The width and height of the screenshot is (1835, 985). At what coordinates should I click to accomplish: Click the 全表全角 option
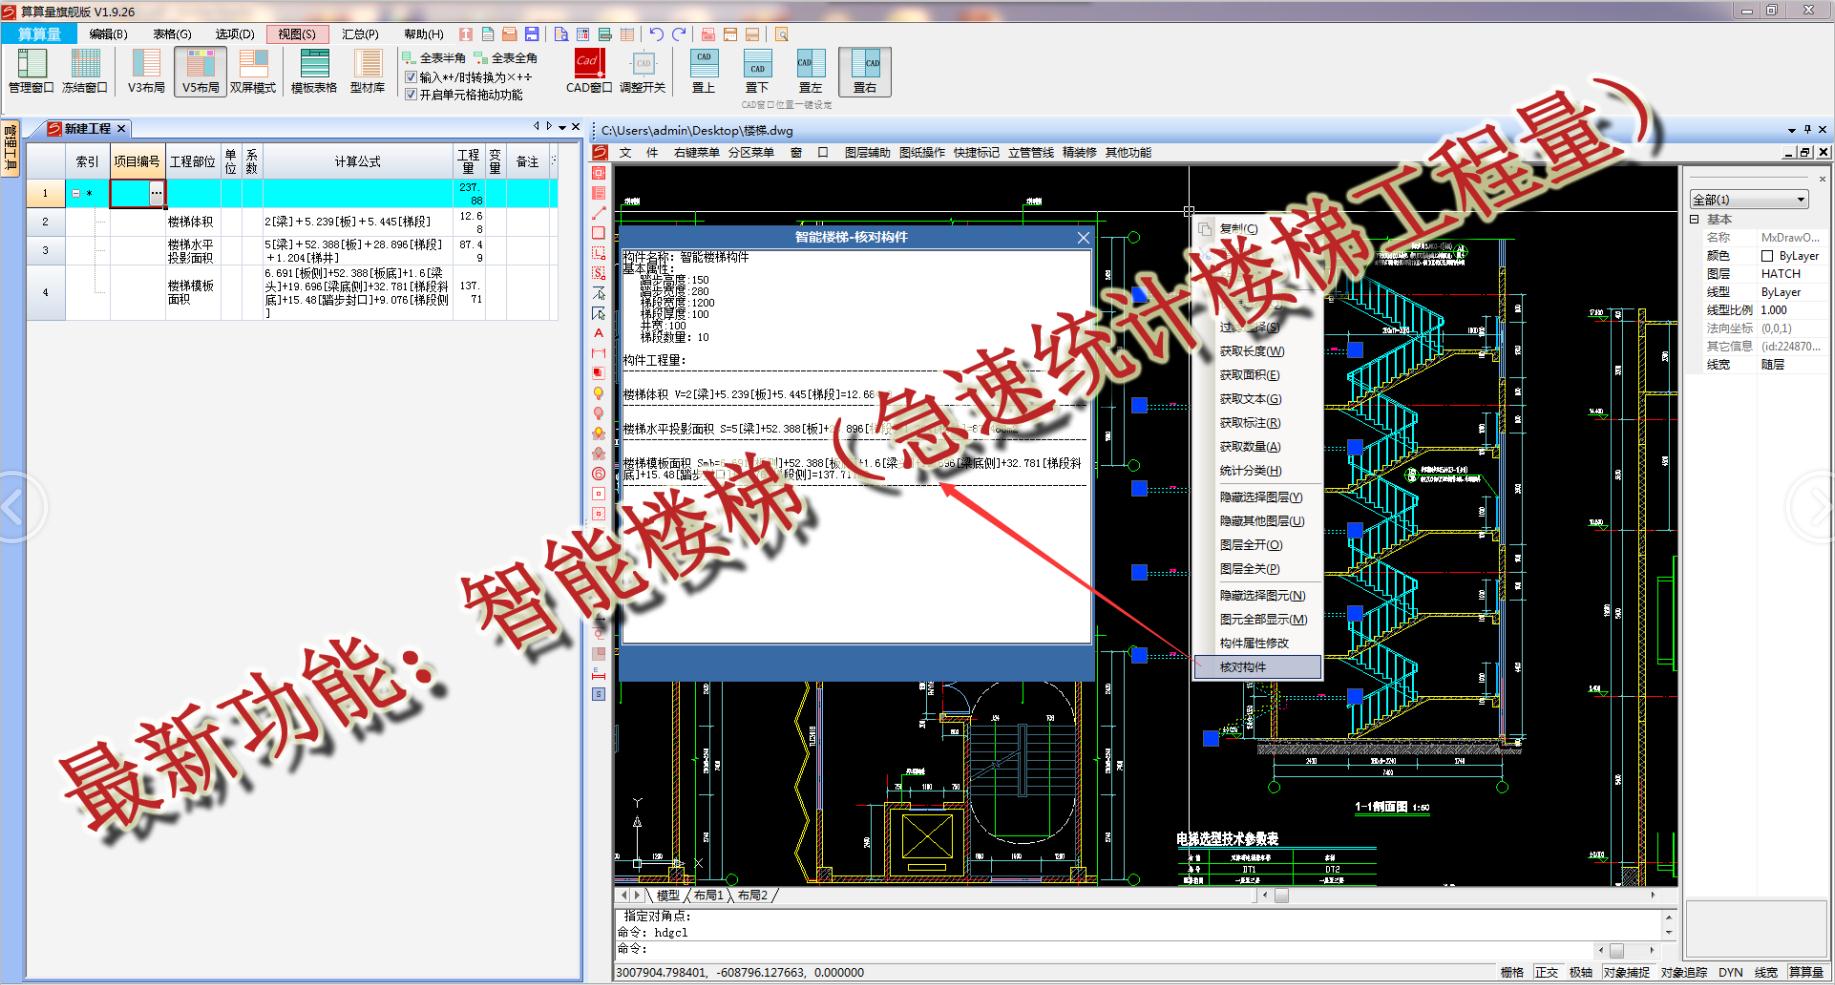pos(506,58)
